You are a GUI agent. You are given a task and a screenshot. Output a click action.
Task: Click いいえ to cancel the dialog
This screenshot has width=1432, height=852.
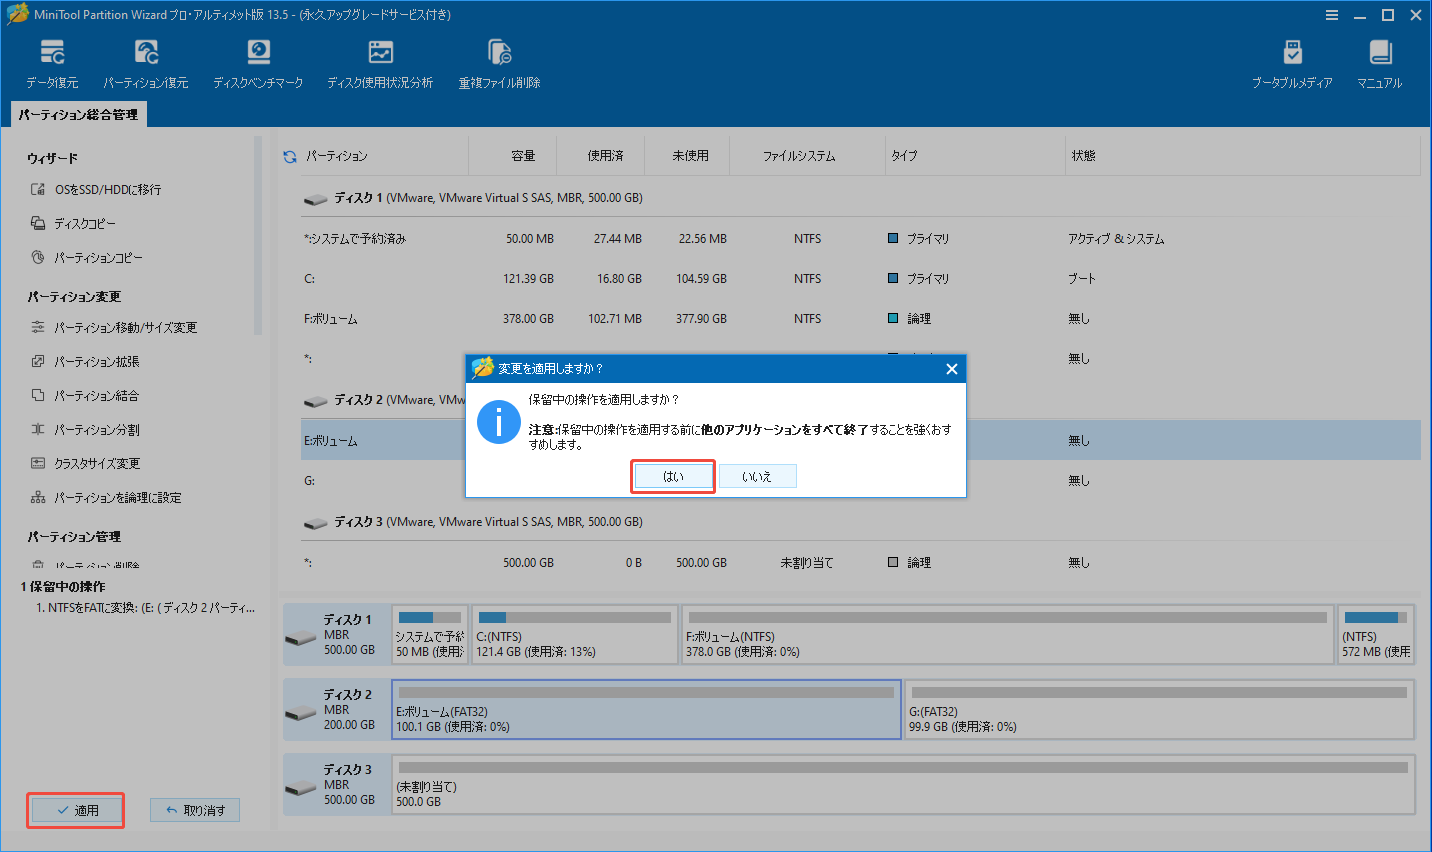click(x=758, y=476)
